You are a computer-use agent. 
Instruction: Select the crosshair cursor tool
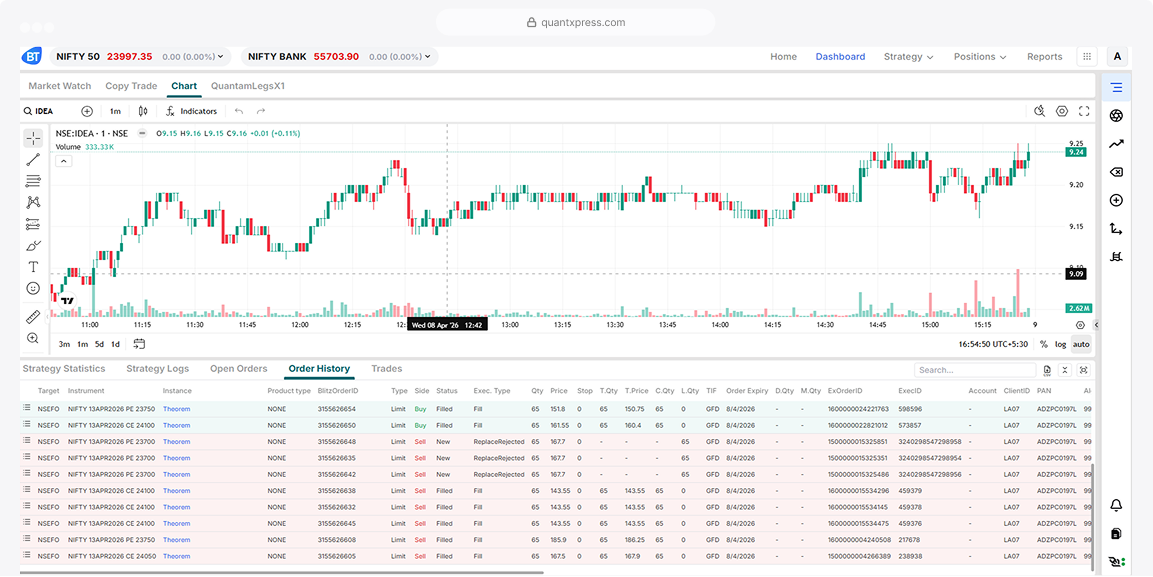33,138
